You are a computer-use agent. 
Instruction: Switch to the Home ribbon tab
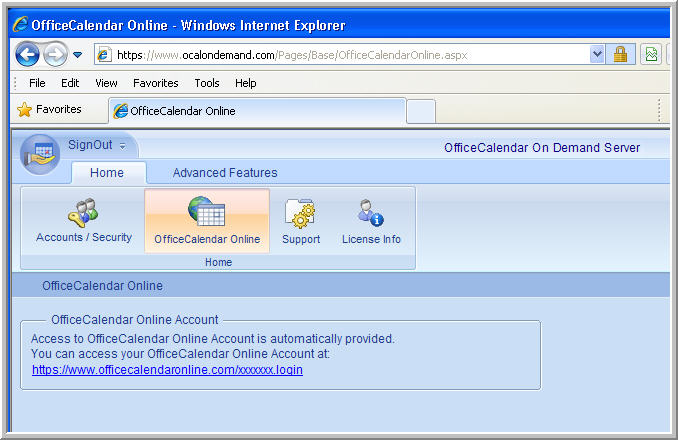coord(107,173)
